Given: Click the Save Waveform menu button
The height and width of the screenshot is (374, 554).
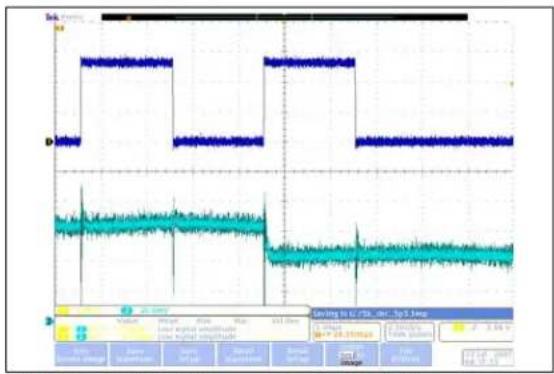Looking at the screenshot, I should coord(135,354).
